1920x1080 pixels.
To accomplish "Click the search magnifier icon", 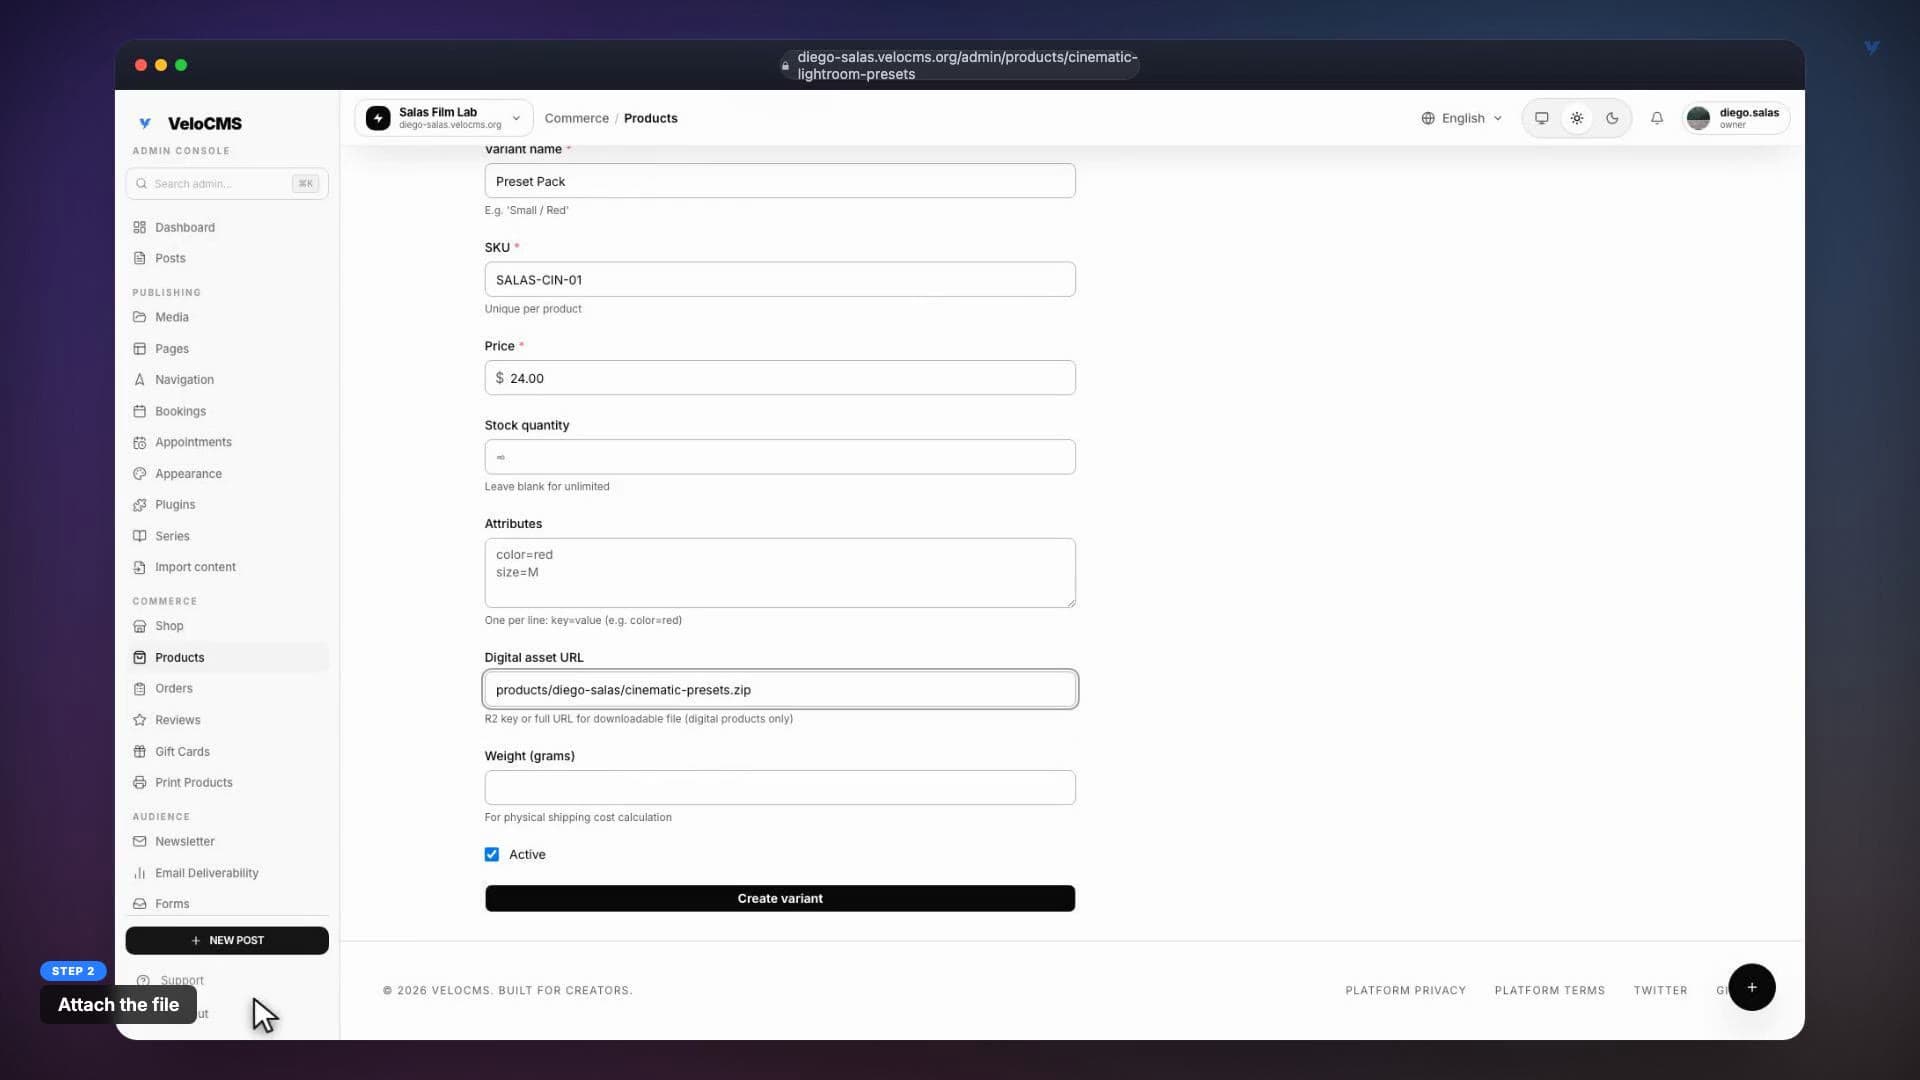I will (x=142, y=184).
